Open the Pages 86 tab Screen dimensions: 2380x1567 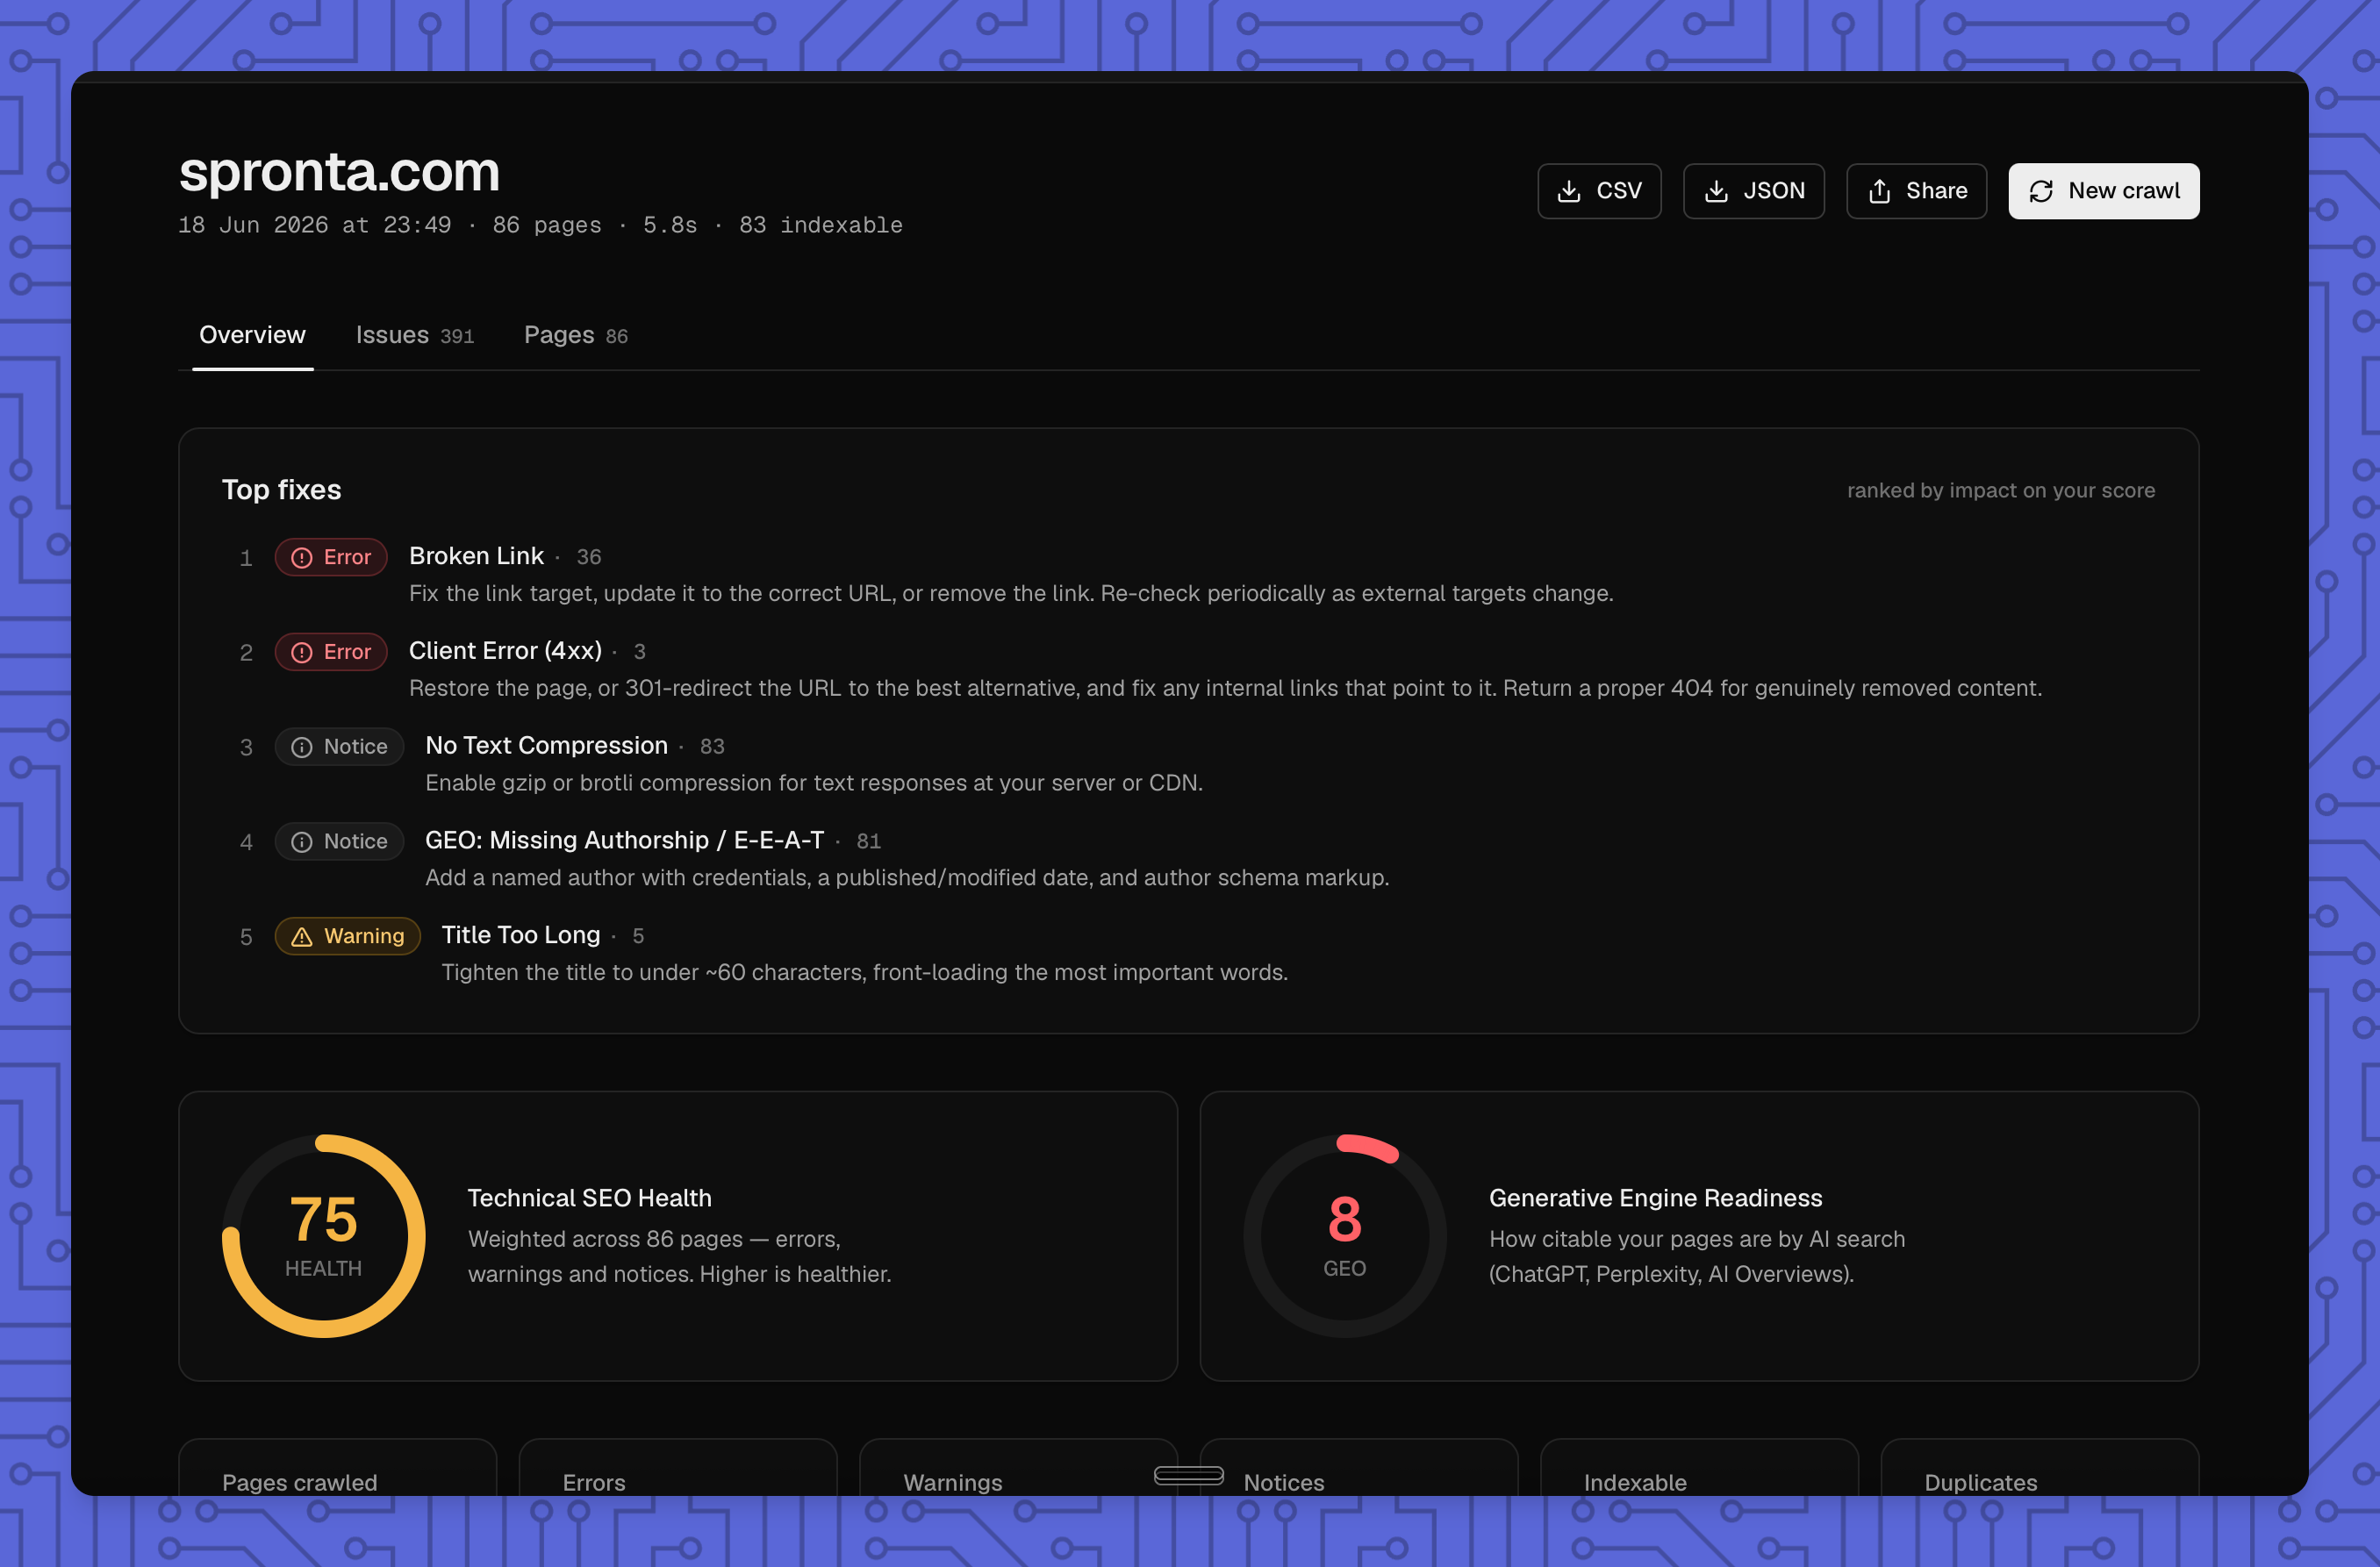tap(575, 335)
